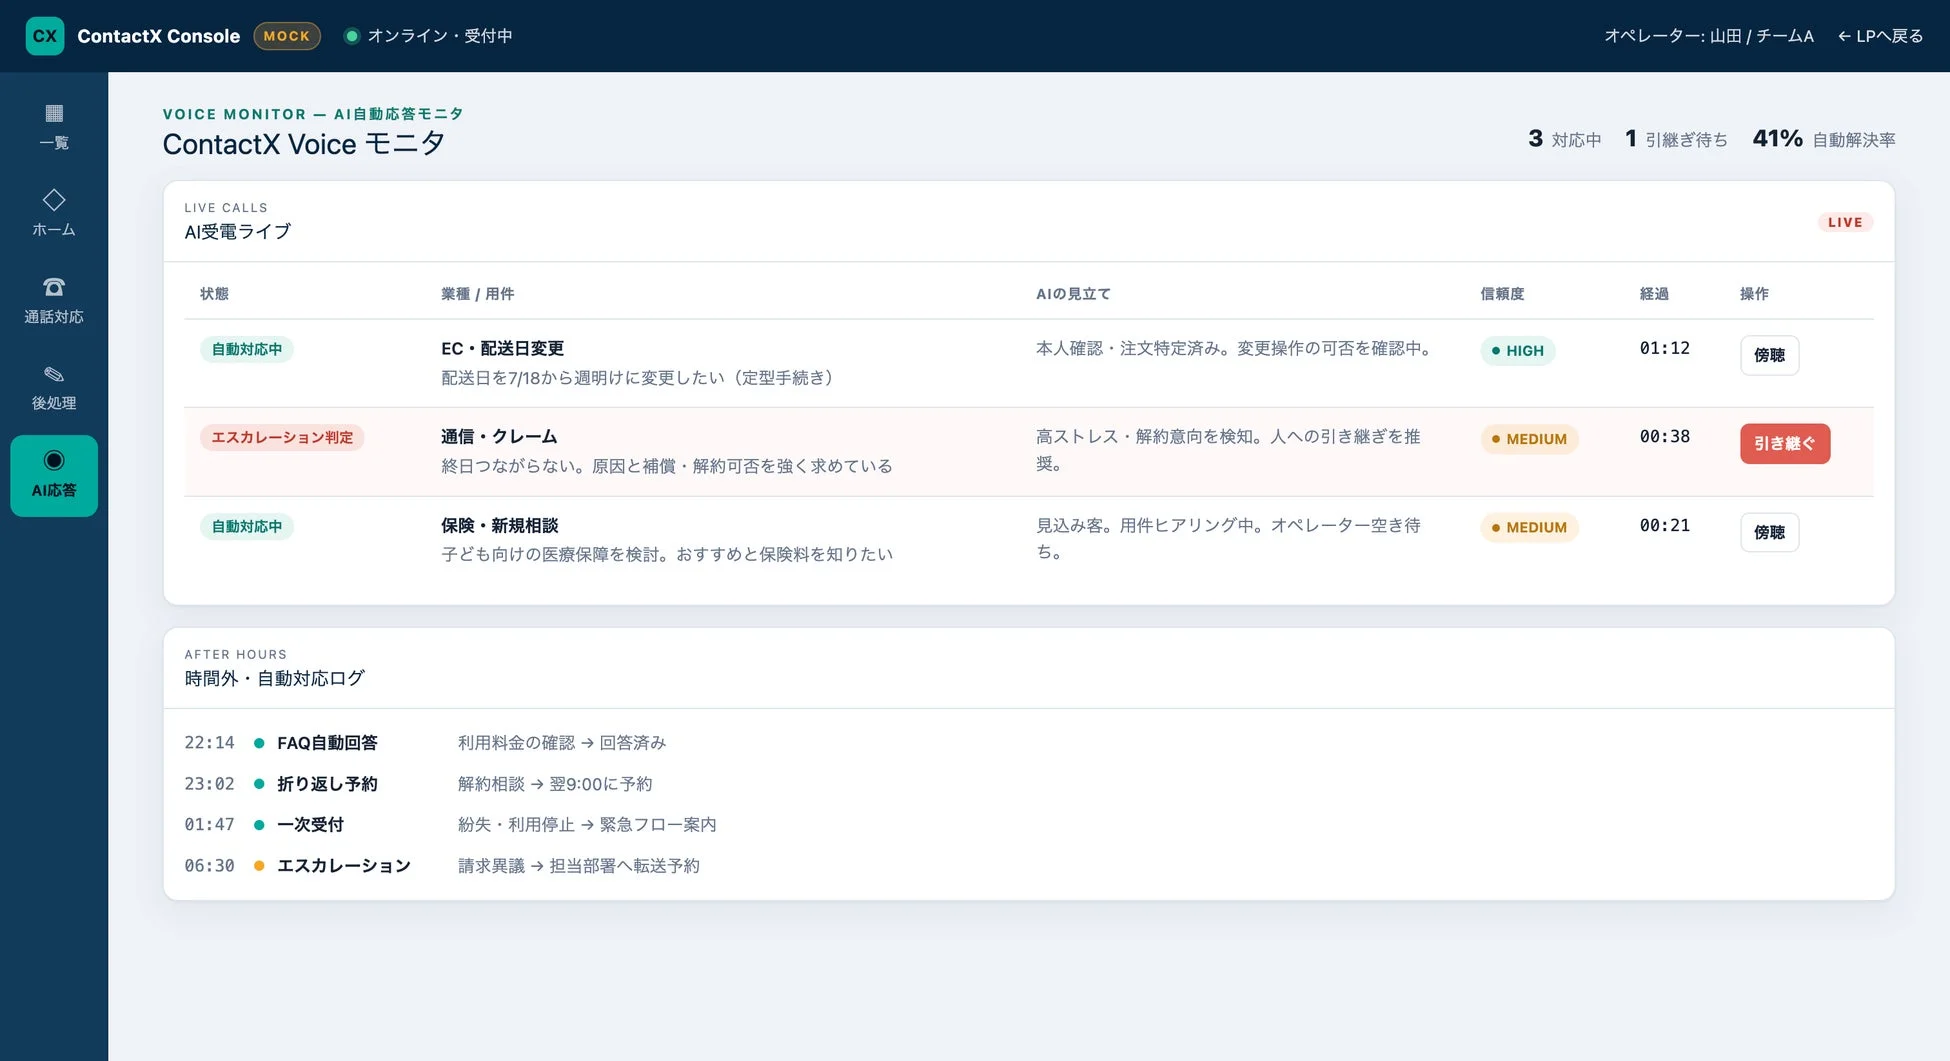Click log timestamp 06:30
This screenshot has height=1061, width=1950.
point(209,865)
